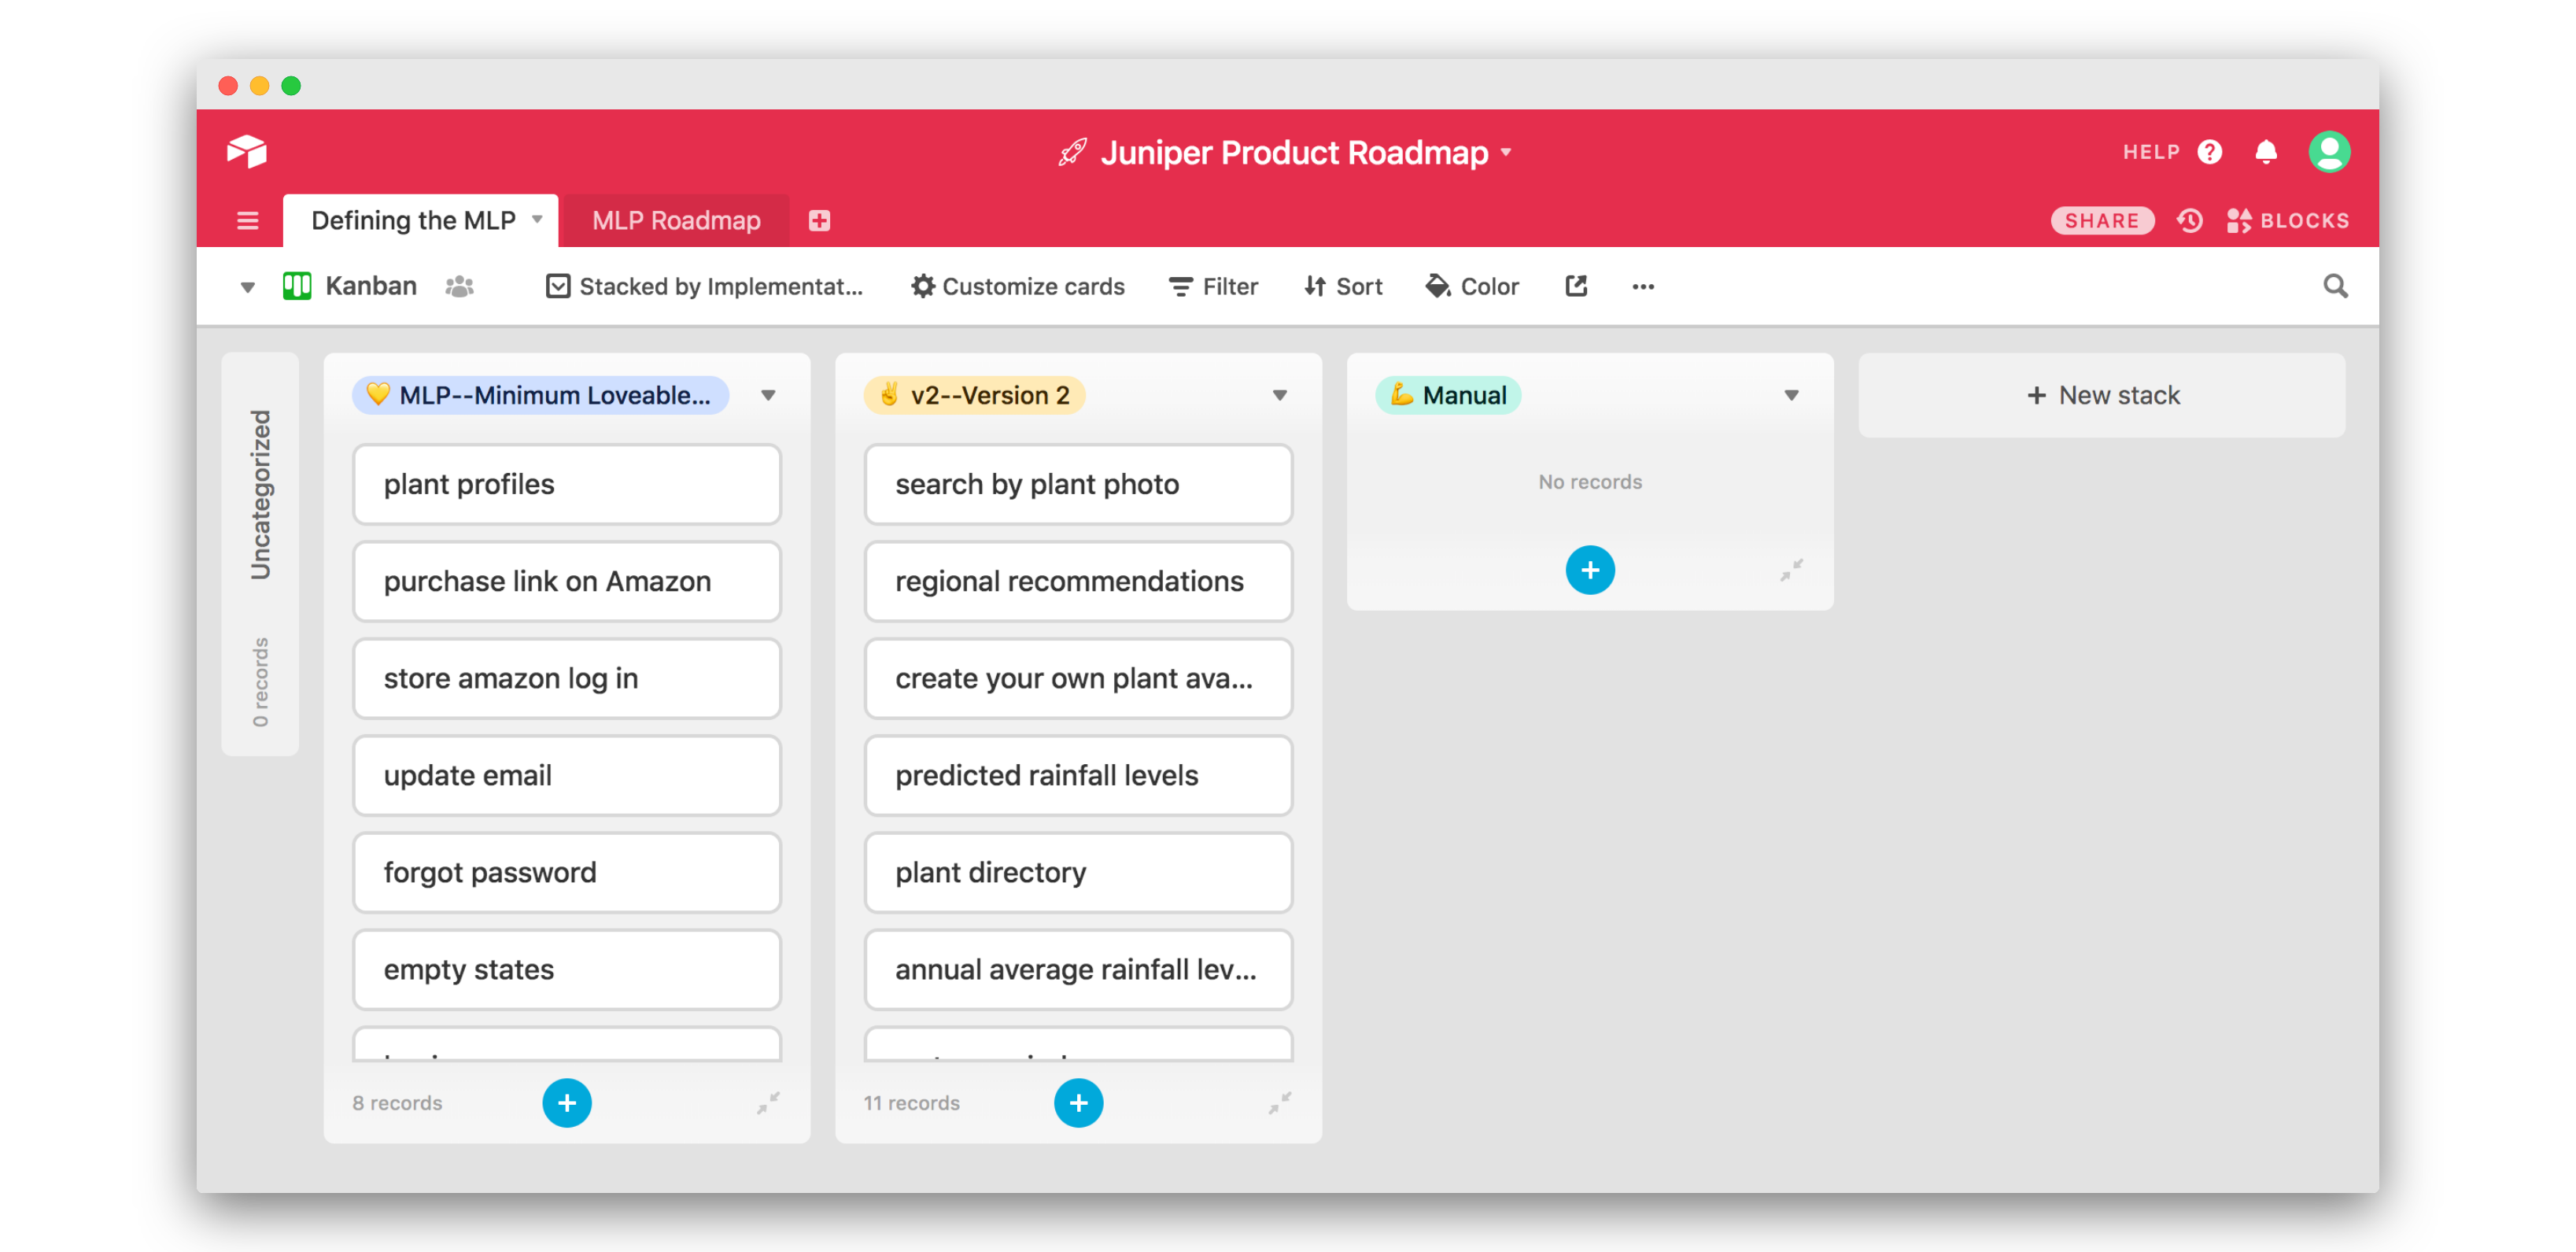Open create your own plant ava... card

pyautogui.click(x=1078, y=679)
